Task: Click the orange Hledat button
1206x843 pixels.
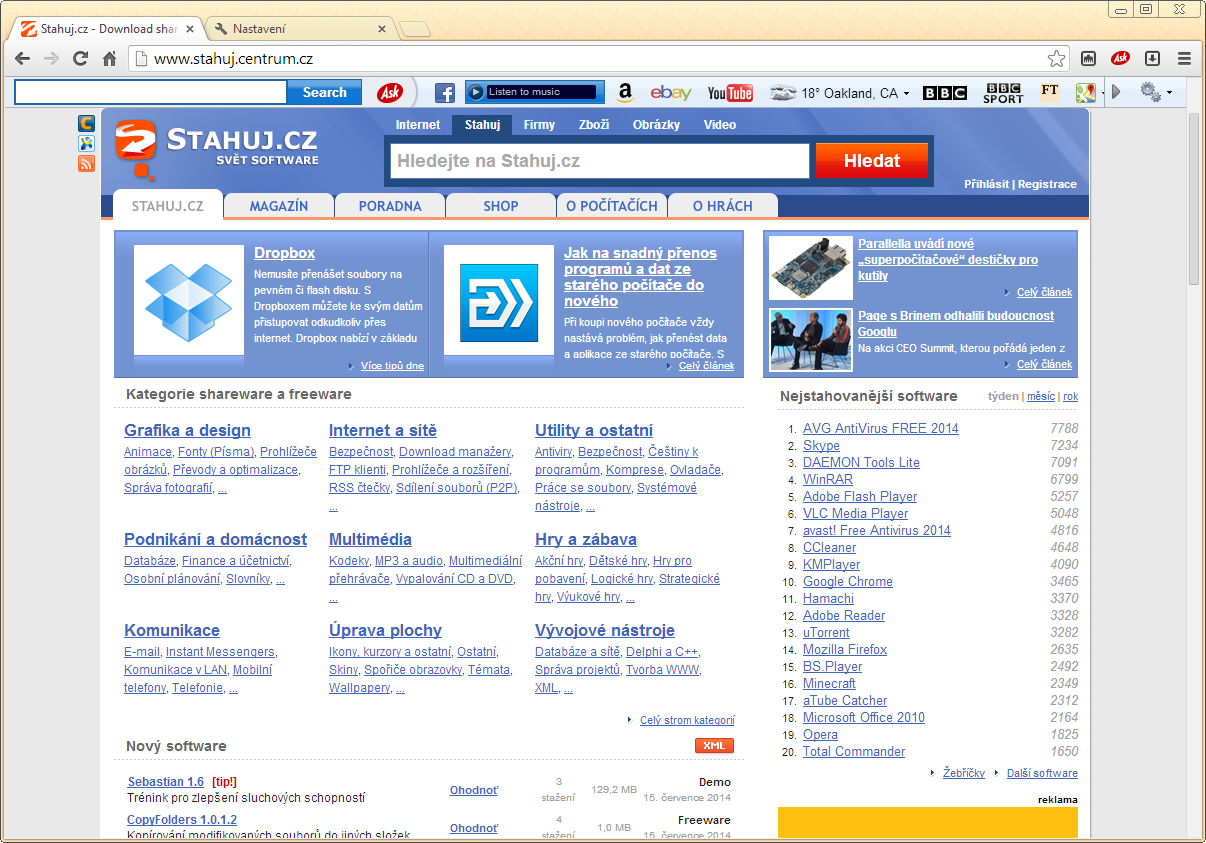Action: (872, 161)
